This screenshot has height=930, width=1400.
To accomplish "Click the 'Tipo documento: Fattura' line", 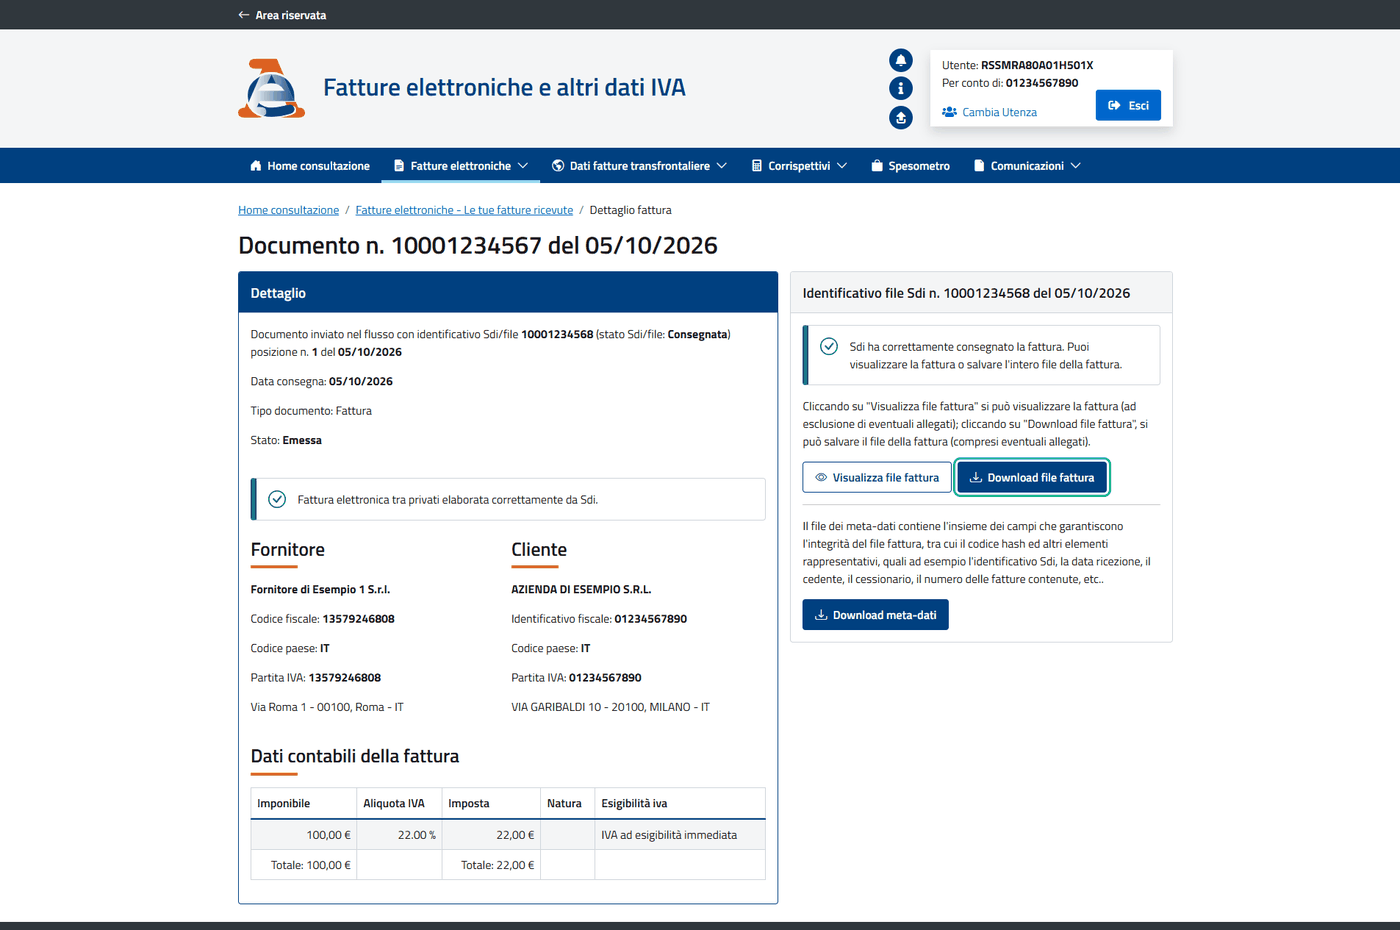I will pos(311,411).
